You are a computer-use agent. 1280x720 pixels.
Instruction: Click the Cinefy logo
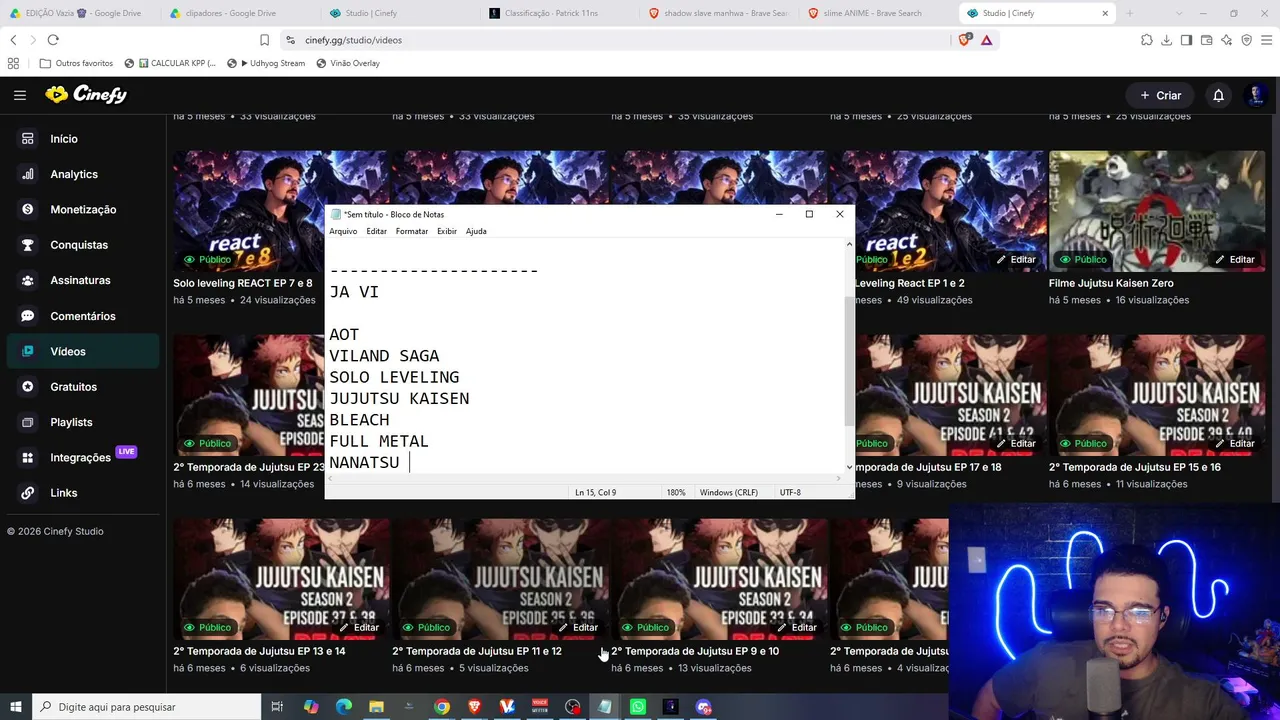(x=86, y=95)
